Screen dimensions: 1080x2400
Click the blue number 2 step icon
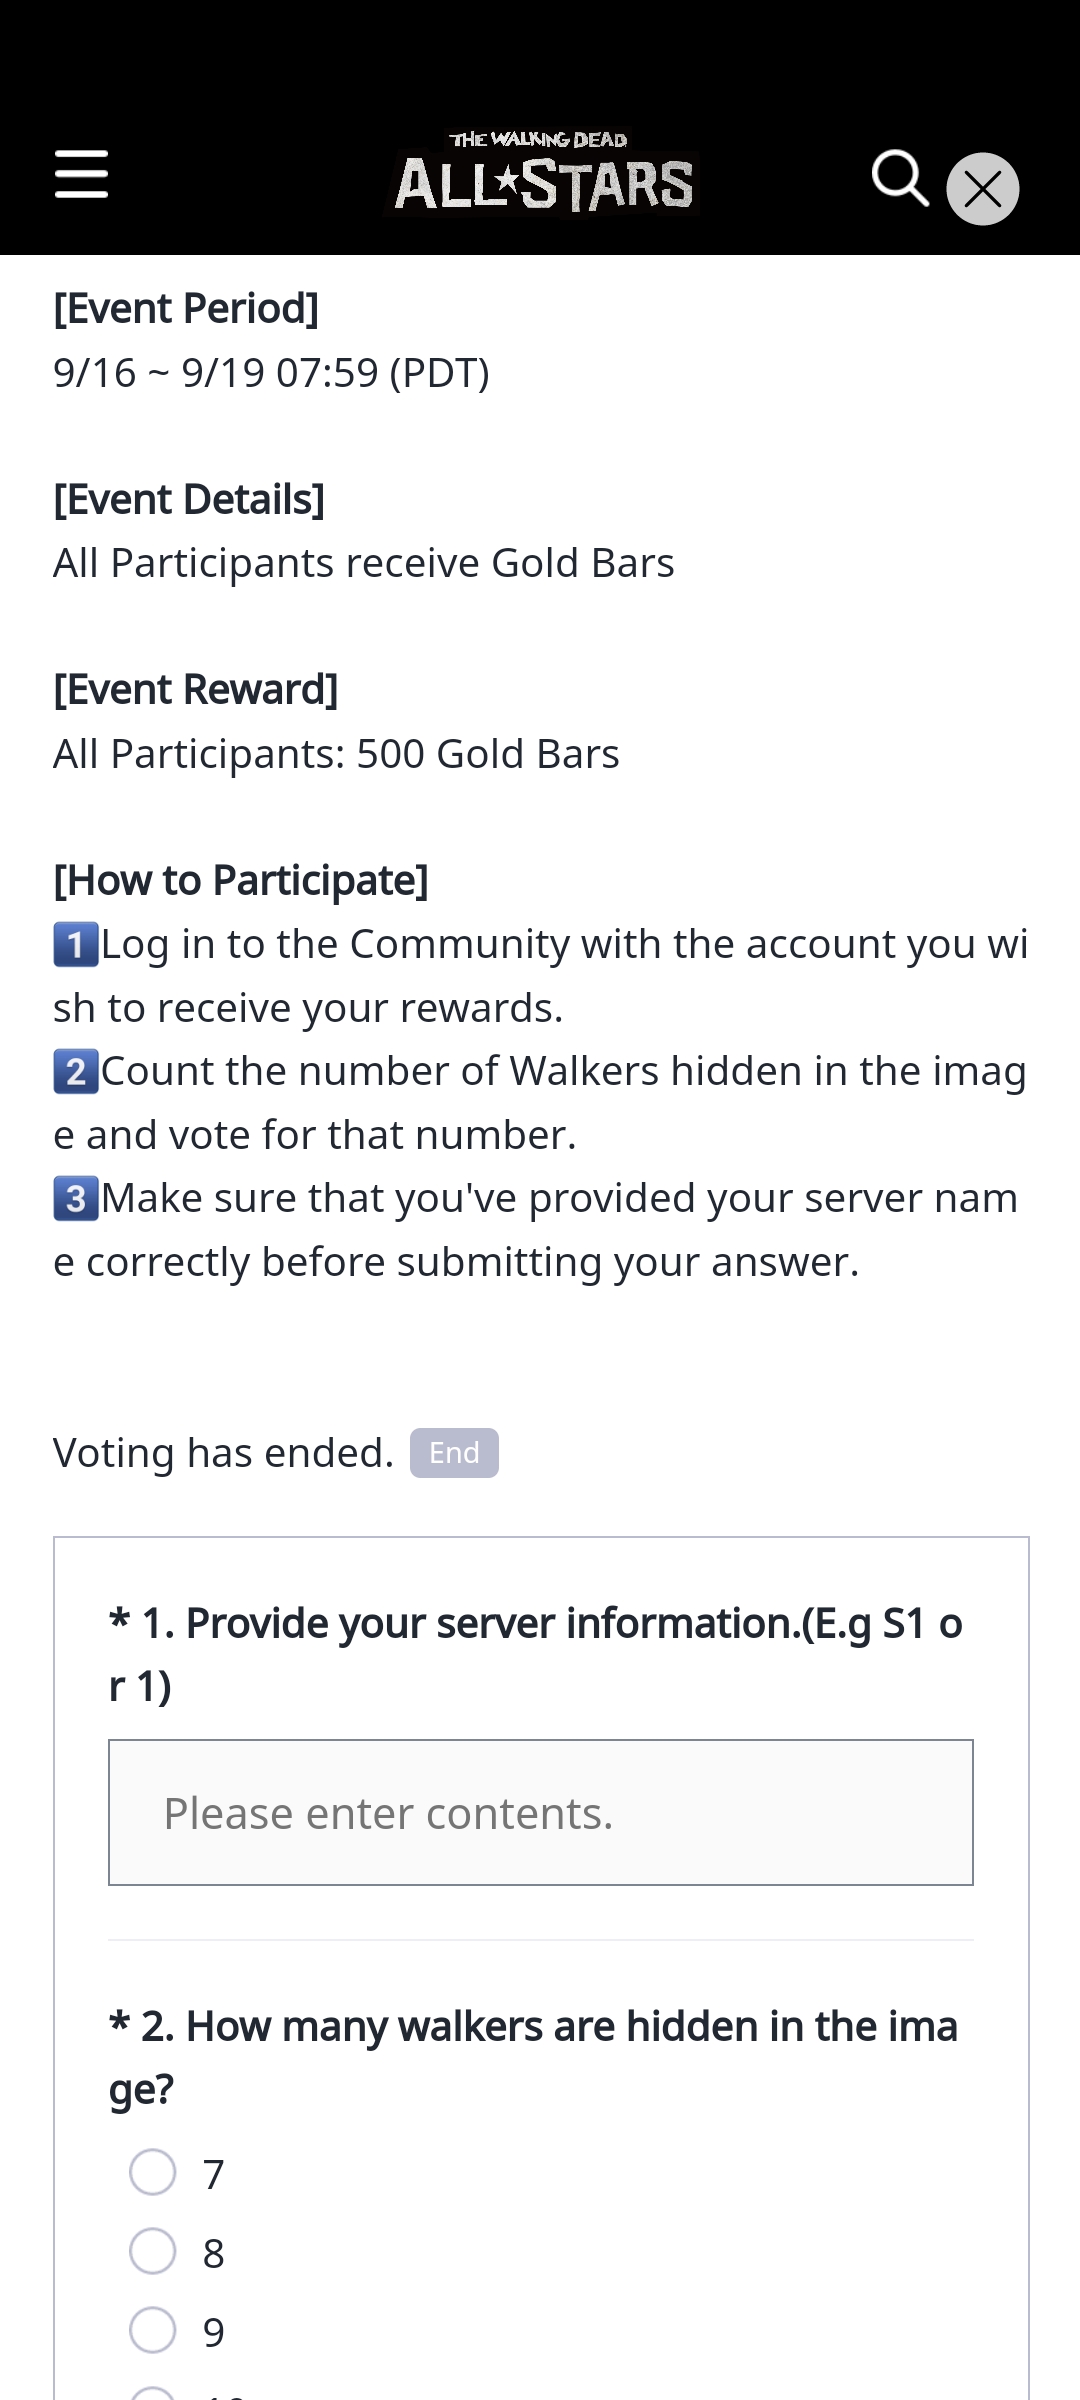click(x=76, y=1072)
